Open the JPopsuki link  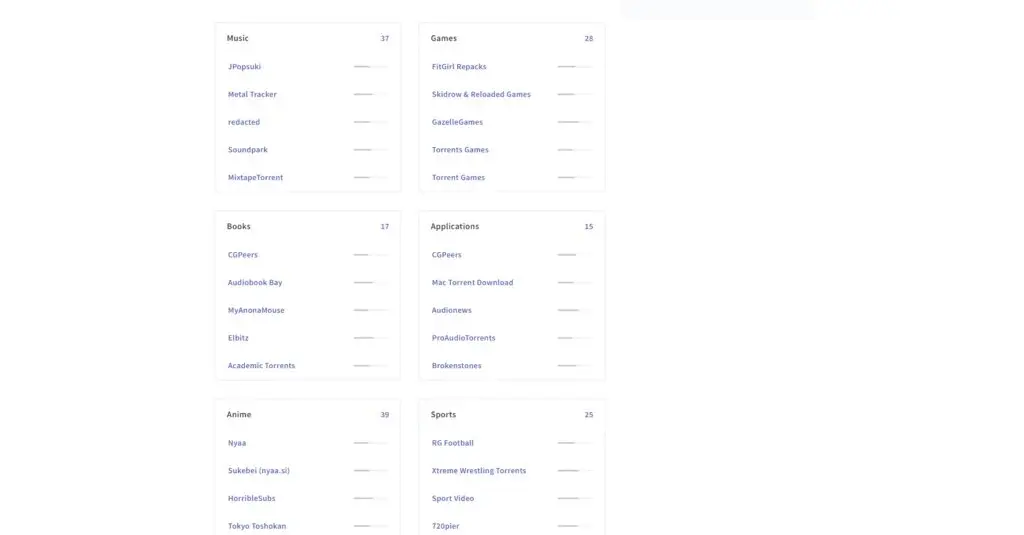click(x=244, y=67)
